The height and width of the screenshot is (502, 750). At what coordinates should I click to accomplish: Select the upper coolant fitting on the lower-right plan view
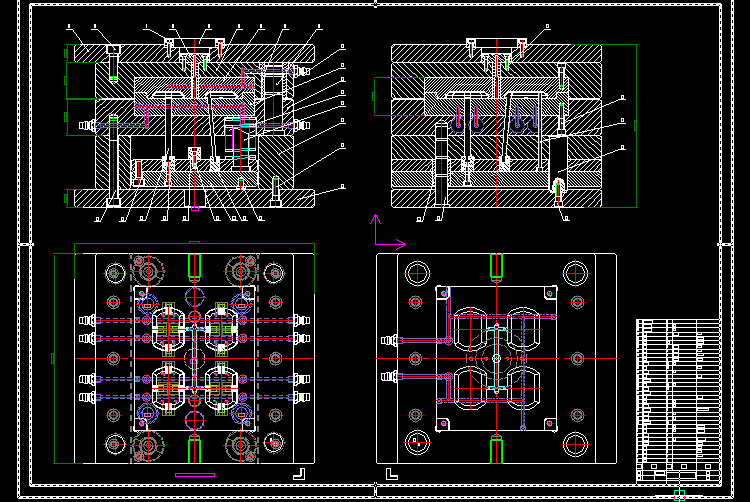coord(389,340)
